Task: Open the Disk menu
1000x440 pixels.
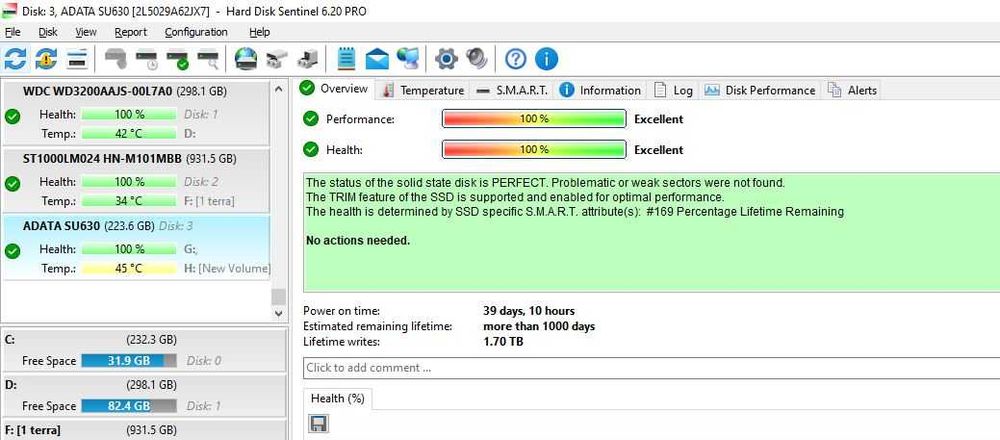Action: pyautogui.click(x=48, y=32)
